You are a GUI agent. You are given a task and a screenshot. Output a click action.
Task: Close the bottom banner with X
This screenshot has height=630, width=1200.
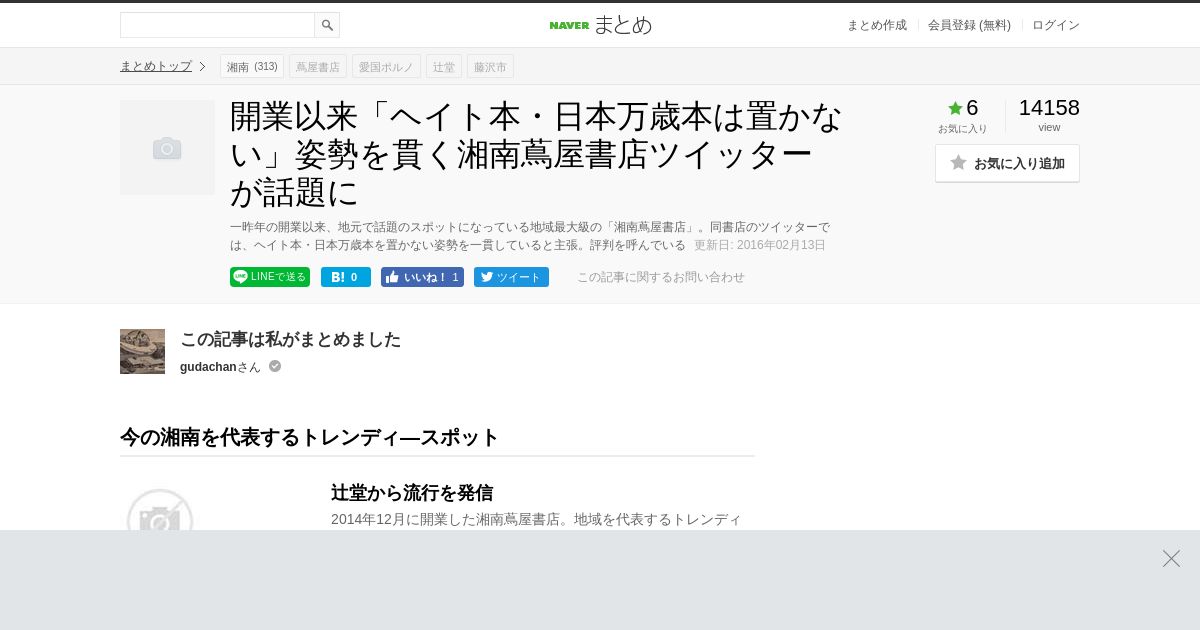point(1171,558)
